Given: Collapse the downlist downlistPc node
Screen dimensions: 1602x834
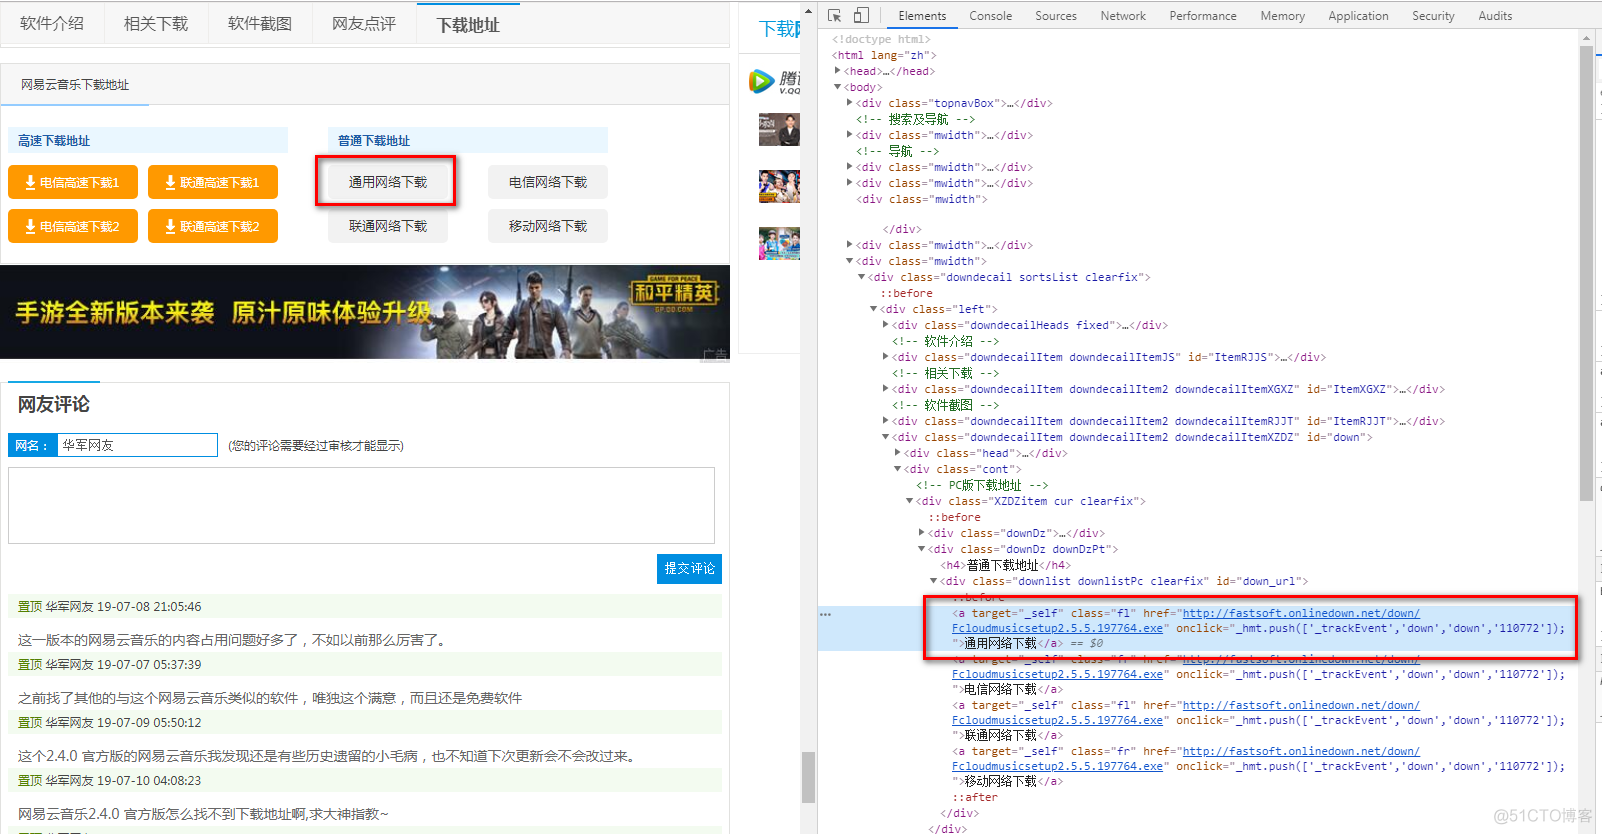Looking at the screenshot, I should [934, 581].
